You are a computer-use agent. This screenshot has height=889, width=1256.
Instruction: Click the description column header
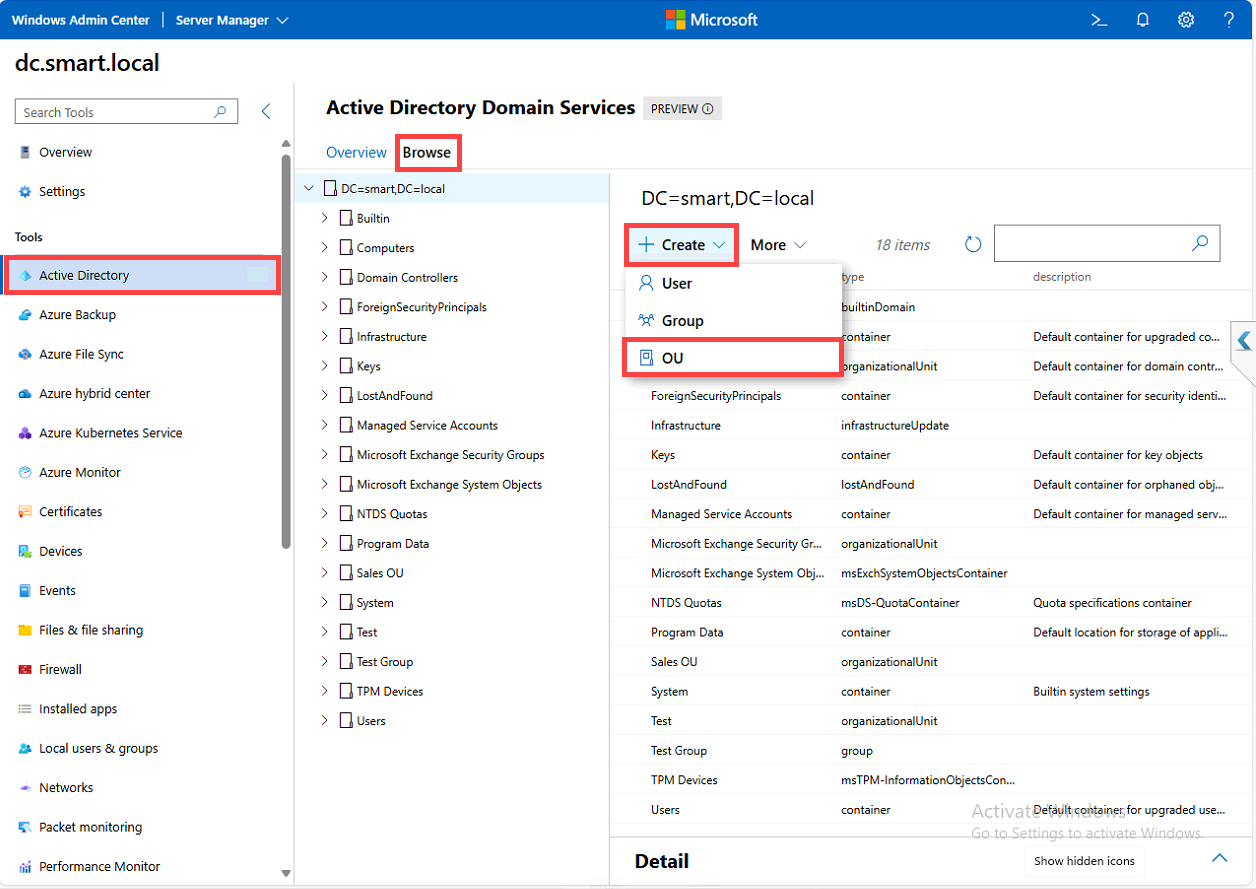(1062, 277)
